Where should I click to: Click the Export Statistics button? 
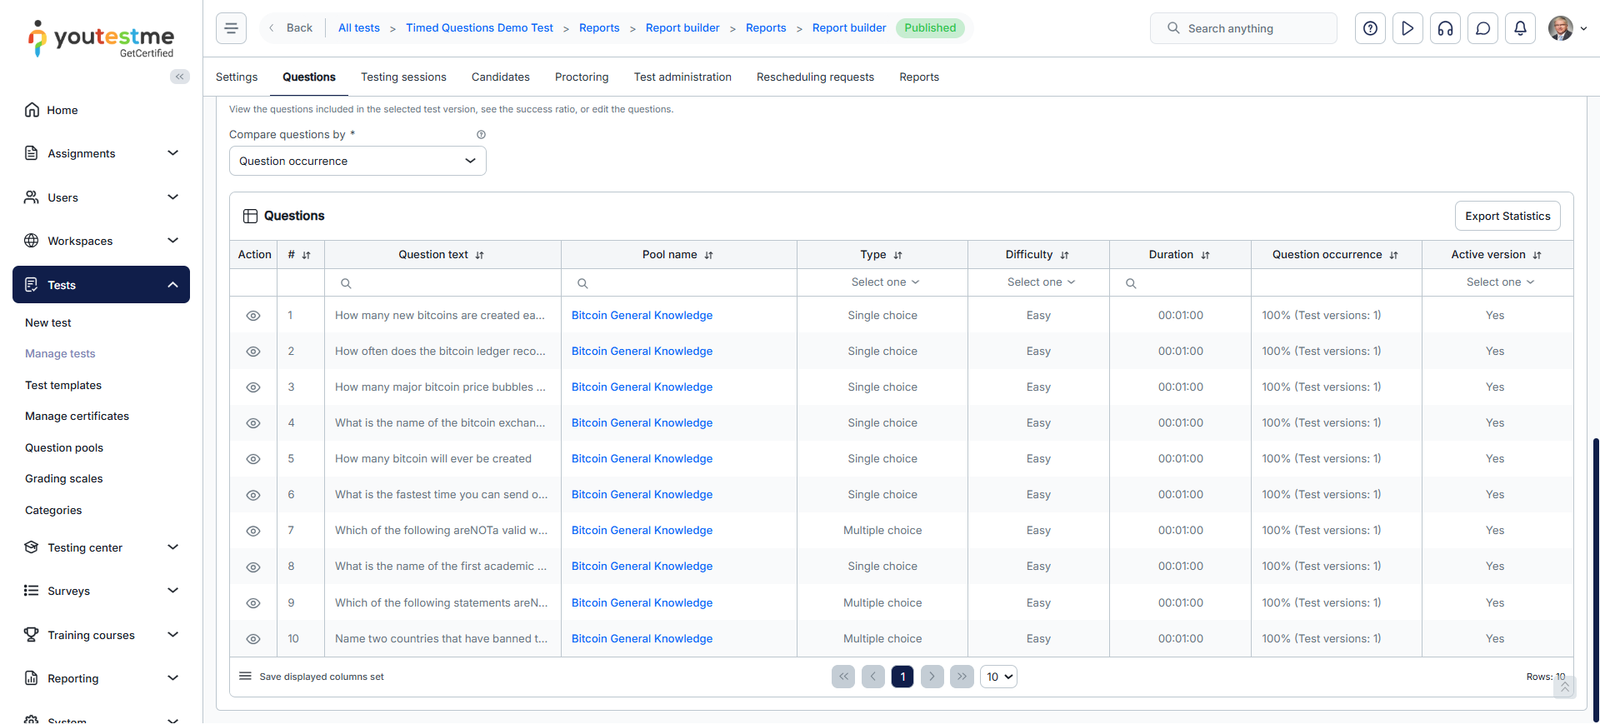[1507, 216]
